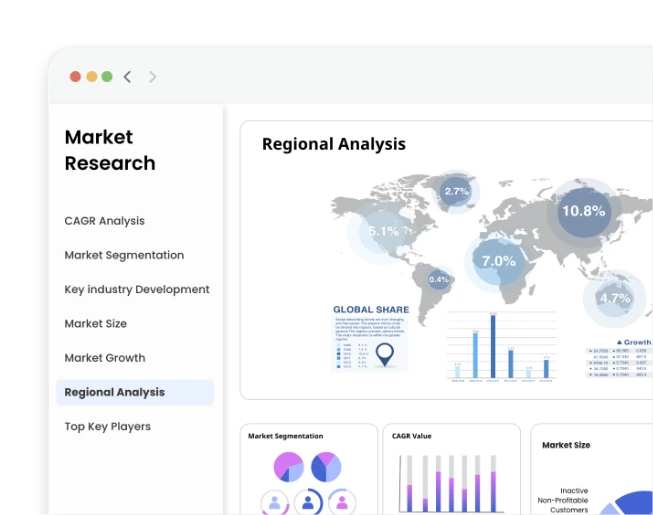This screenshot has width=653, height=515.
Task: Click the right blue pie chart
Action: pos(326,467)
